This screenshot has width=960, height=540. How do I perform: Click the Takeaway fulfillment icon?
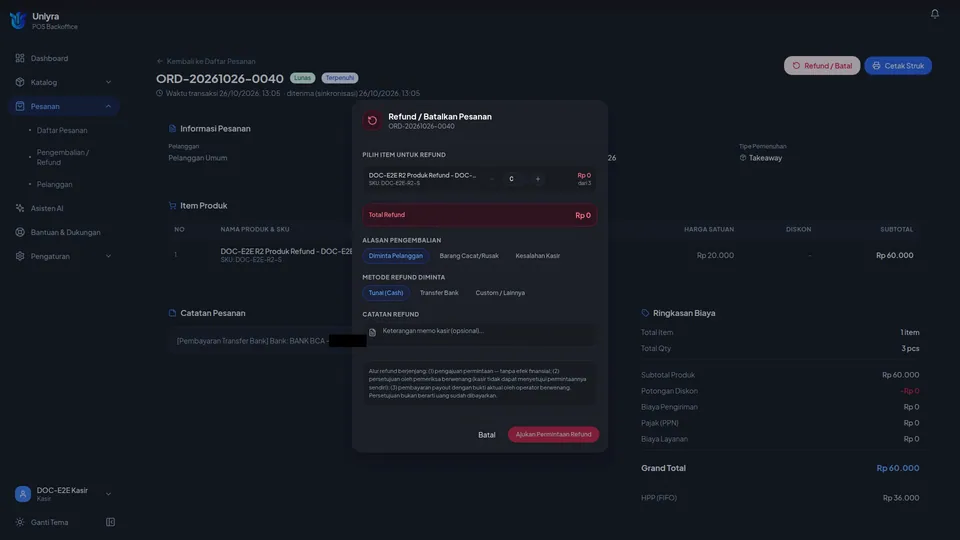[743, 158]
